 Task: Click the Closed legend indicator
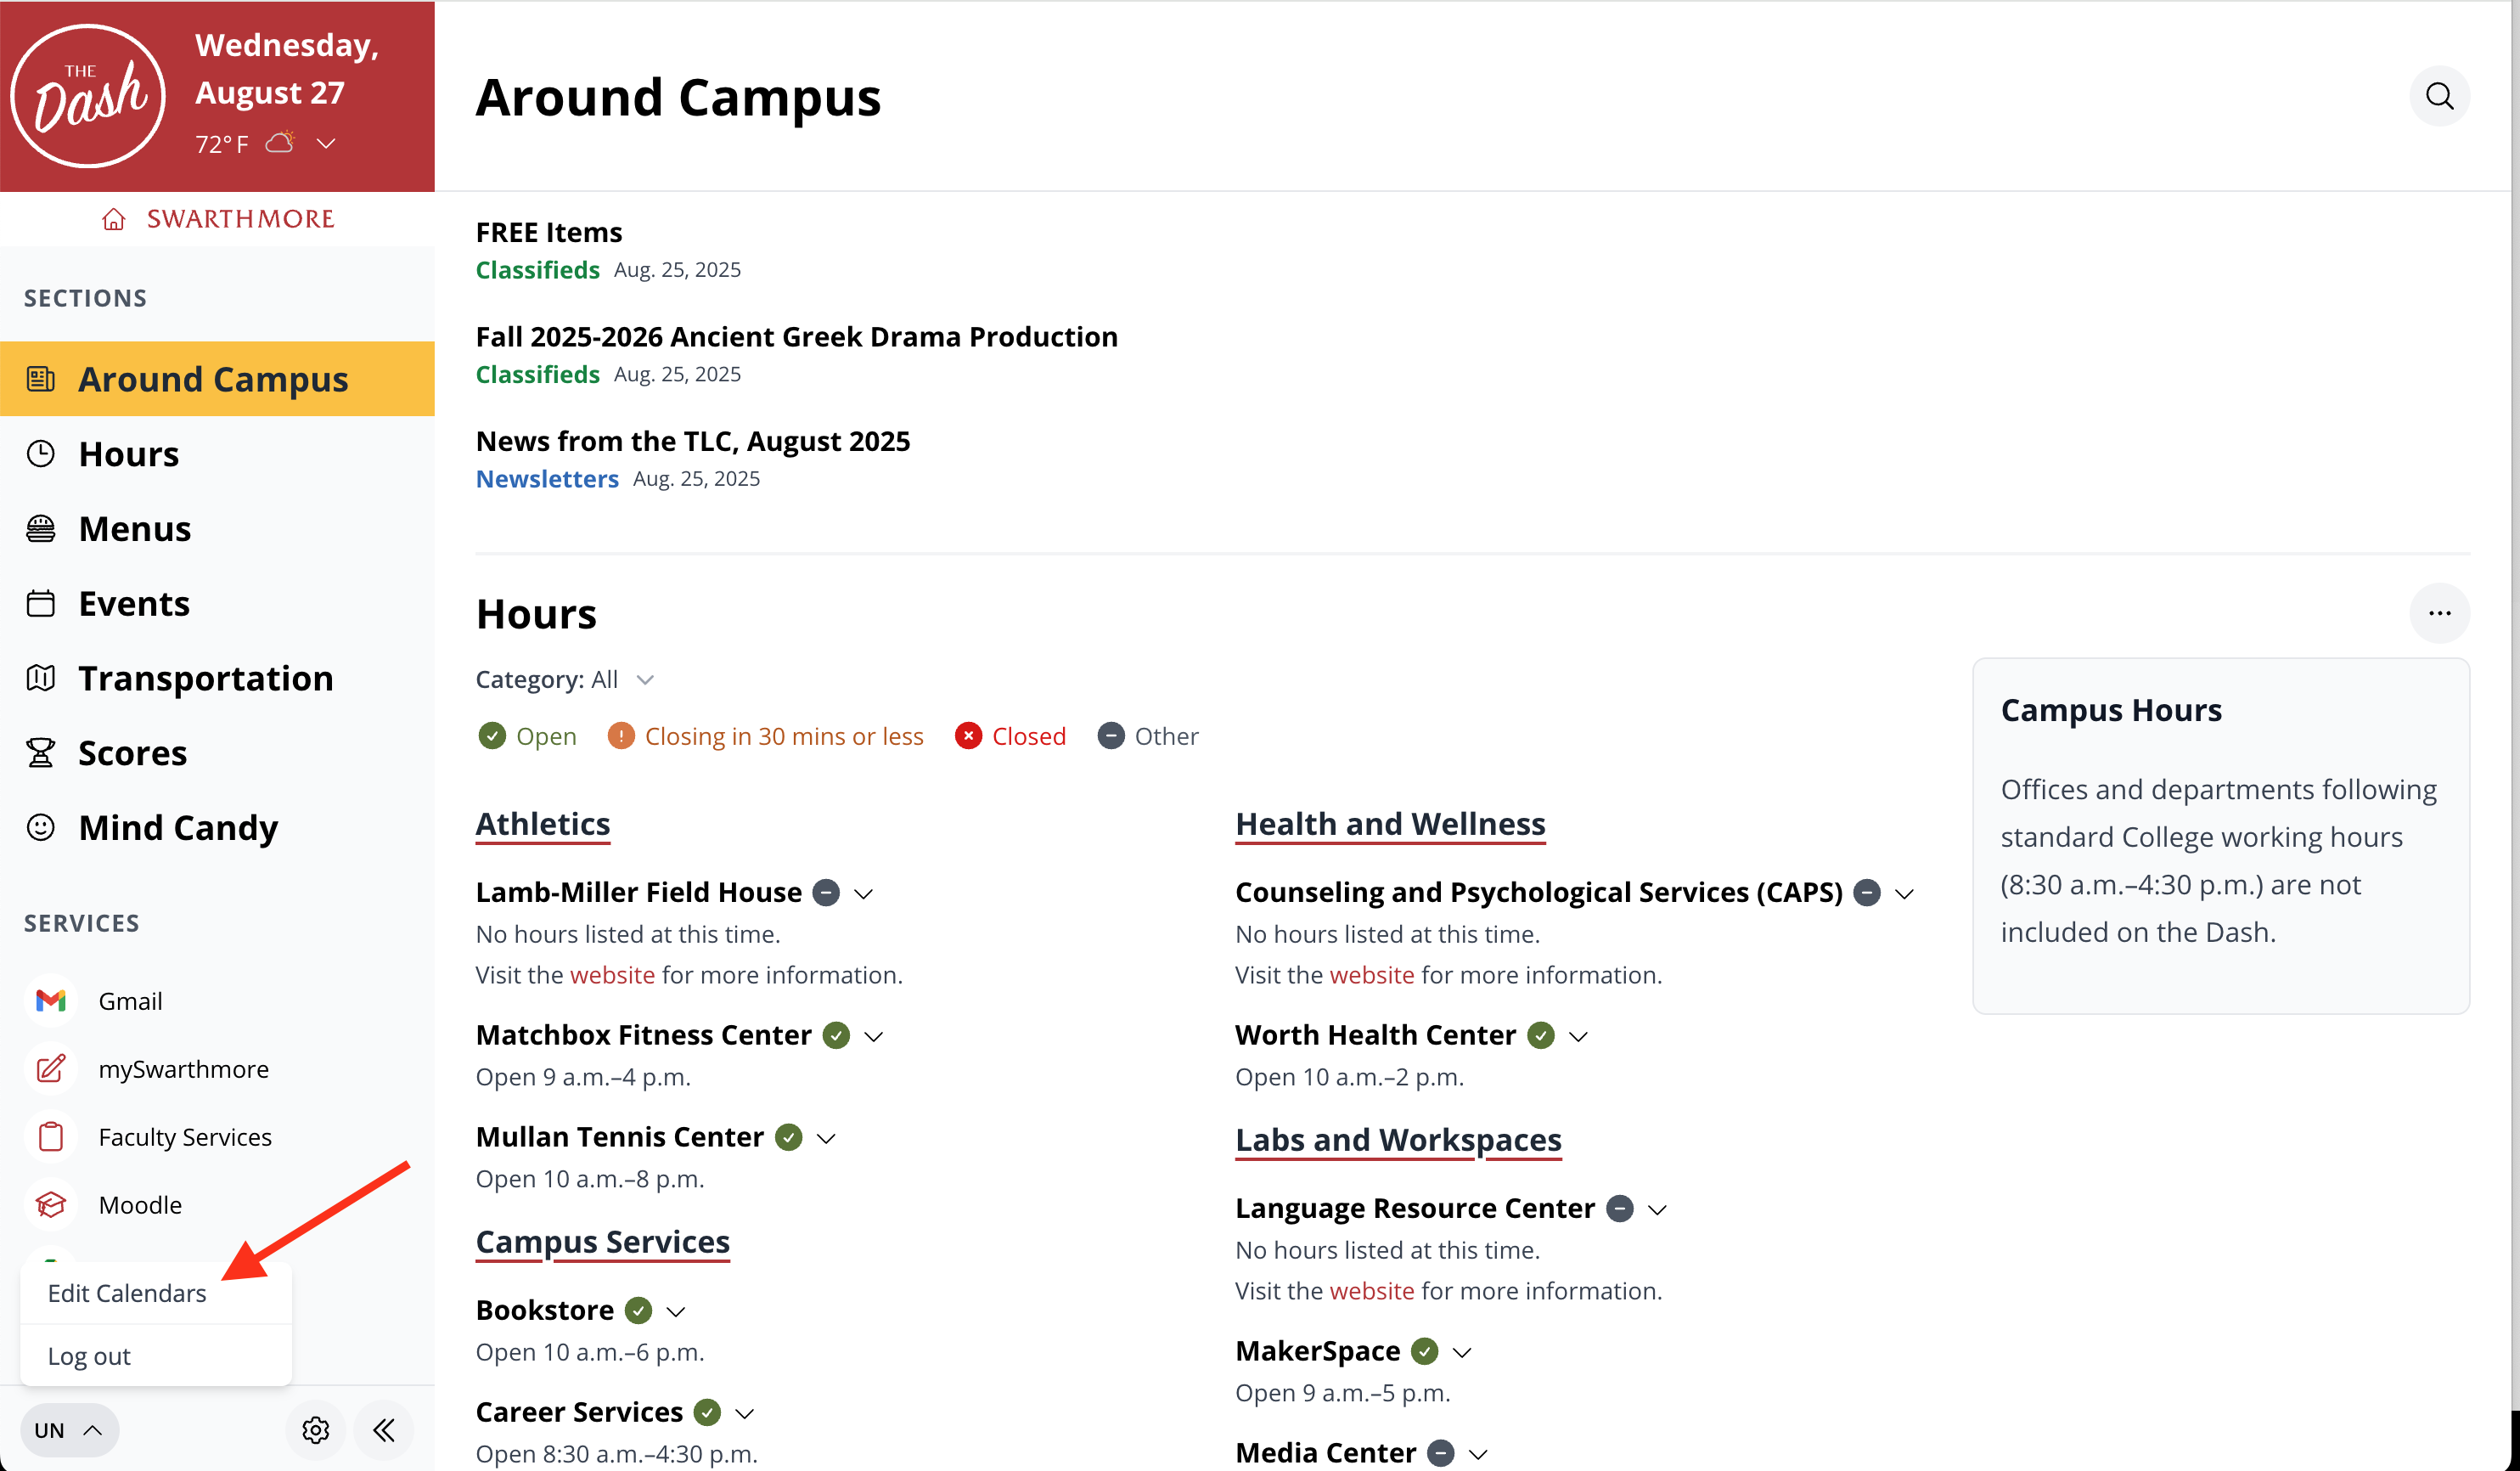pos(968,736)
